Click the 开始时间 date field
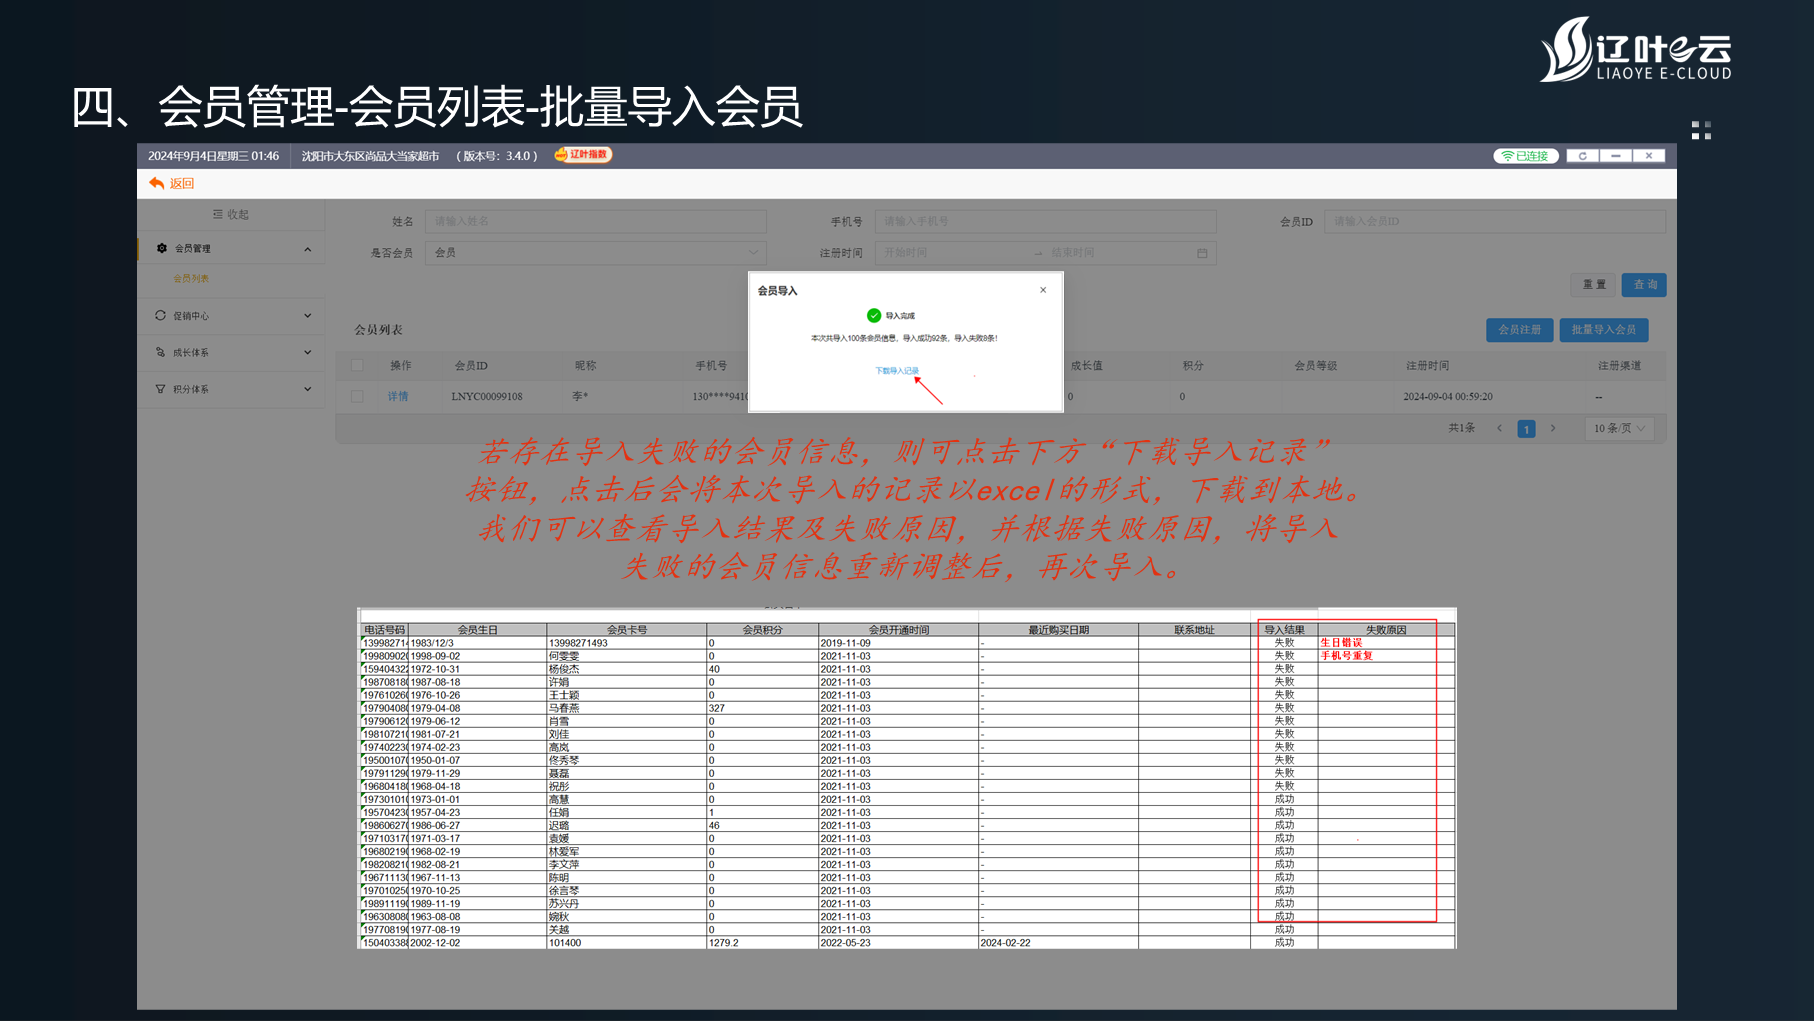The image size is (1814, 1021). (952, 253)
